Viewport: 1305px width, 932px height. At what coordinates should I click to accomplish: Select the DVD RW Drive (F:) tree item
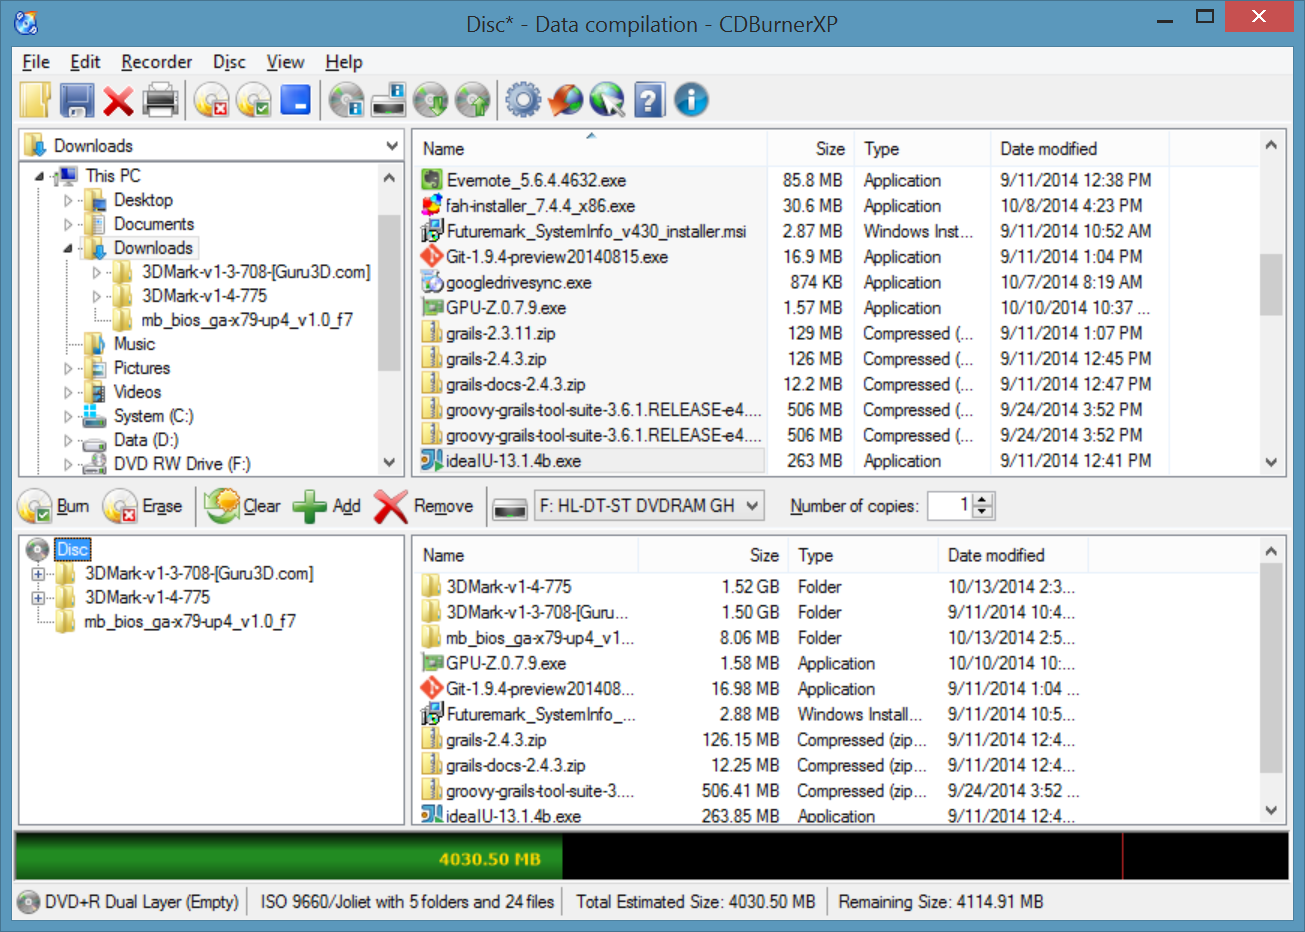(182, 464)
